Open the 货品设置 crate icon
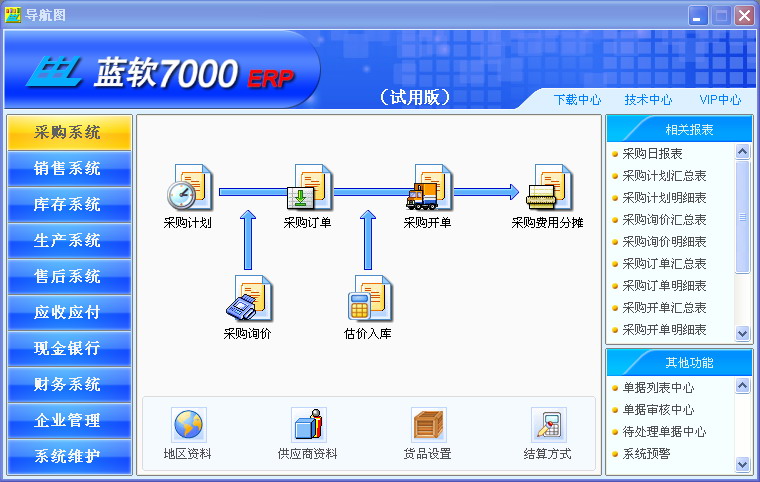This screenshot has width=760, height=482. click(x=427, y=426)
